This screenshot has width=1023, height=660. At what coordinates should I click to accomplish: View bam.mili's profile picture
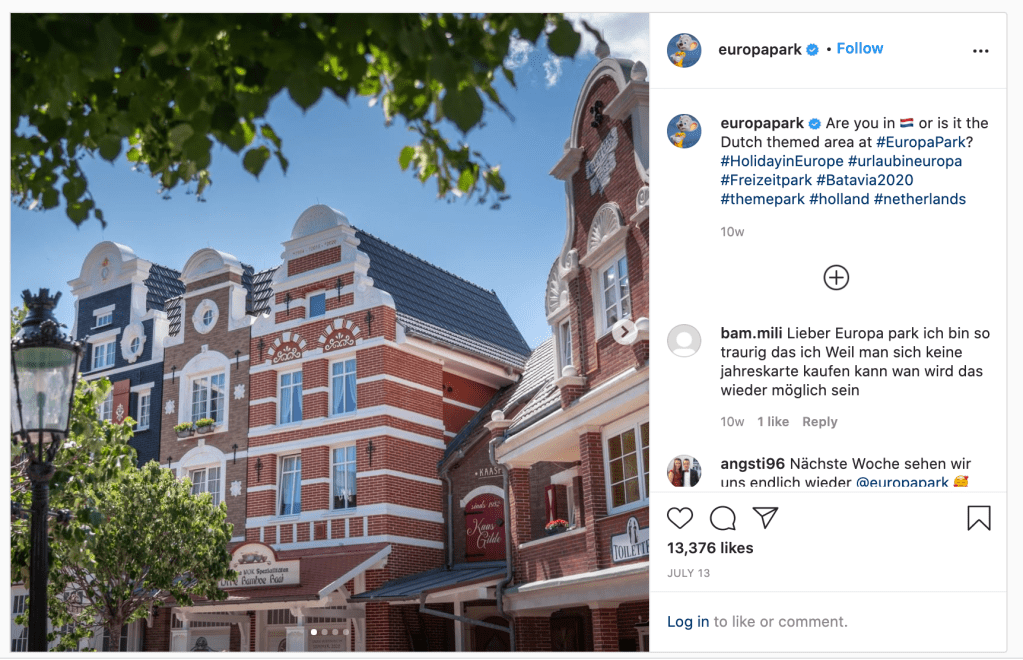click(684, 340)
